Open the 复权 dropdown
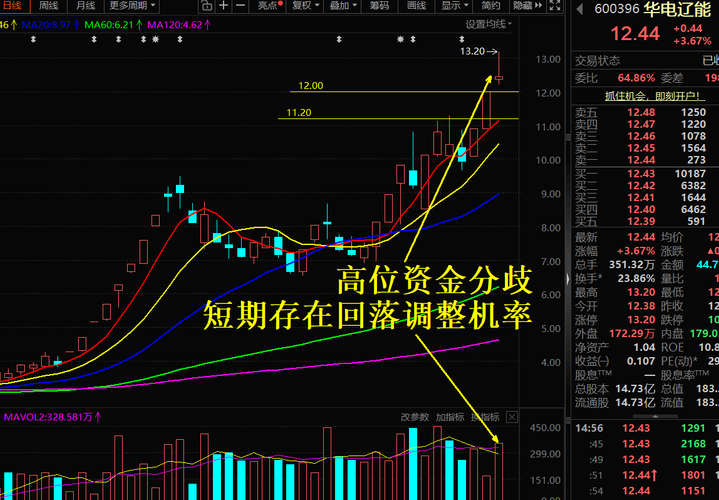This screenshot has width=719, height=500. 305,6
